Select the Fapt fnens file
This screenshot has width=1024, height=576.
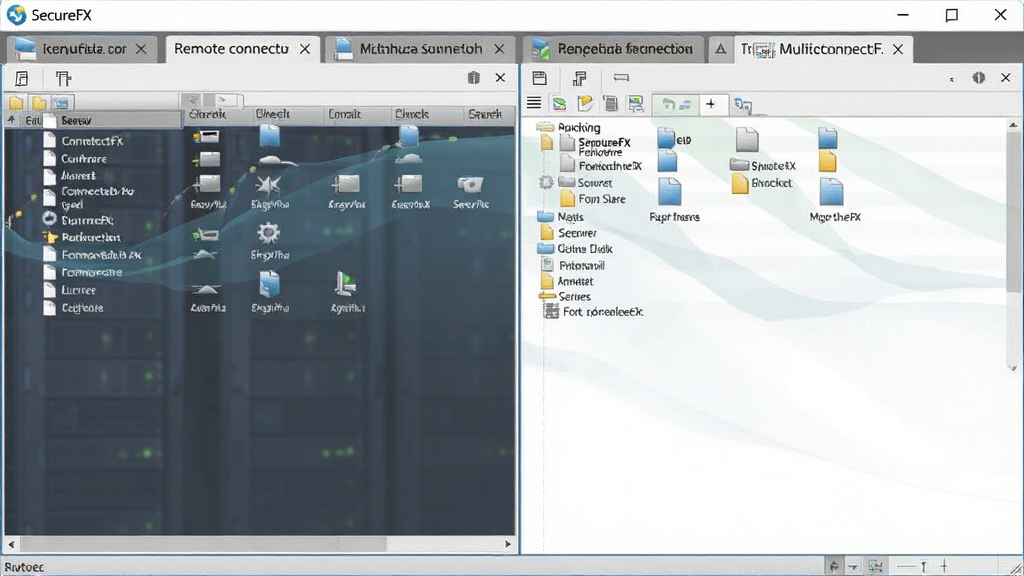tap(673, 200)
